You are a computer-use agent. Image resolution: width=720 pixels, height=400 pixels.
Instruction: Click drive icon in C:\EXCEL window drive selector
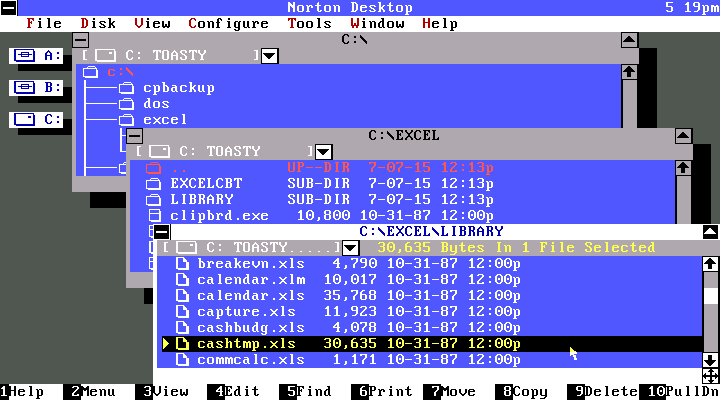159,152
